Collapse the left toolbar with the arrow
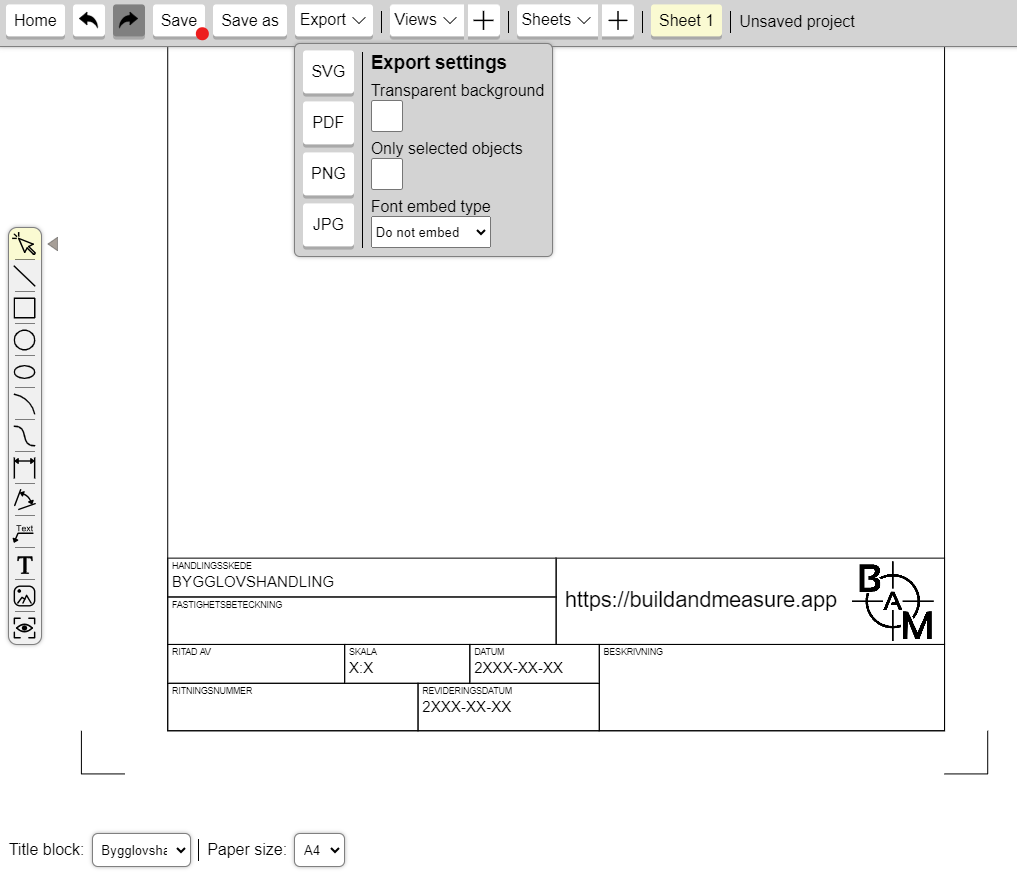Screen dimensions: 1017x872 click(x=52, y=242)
